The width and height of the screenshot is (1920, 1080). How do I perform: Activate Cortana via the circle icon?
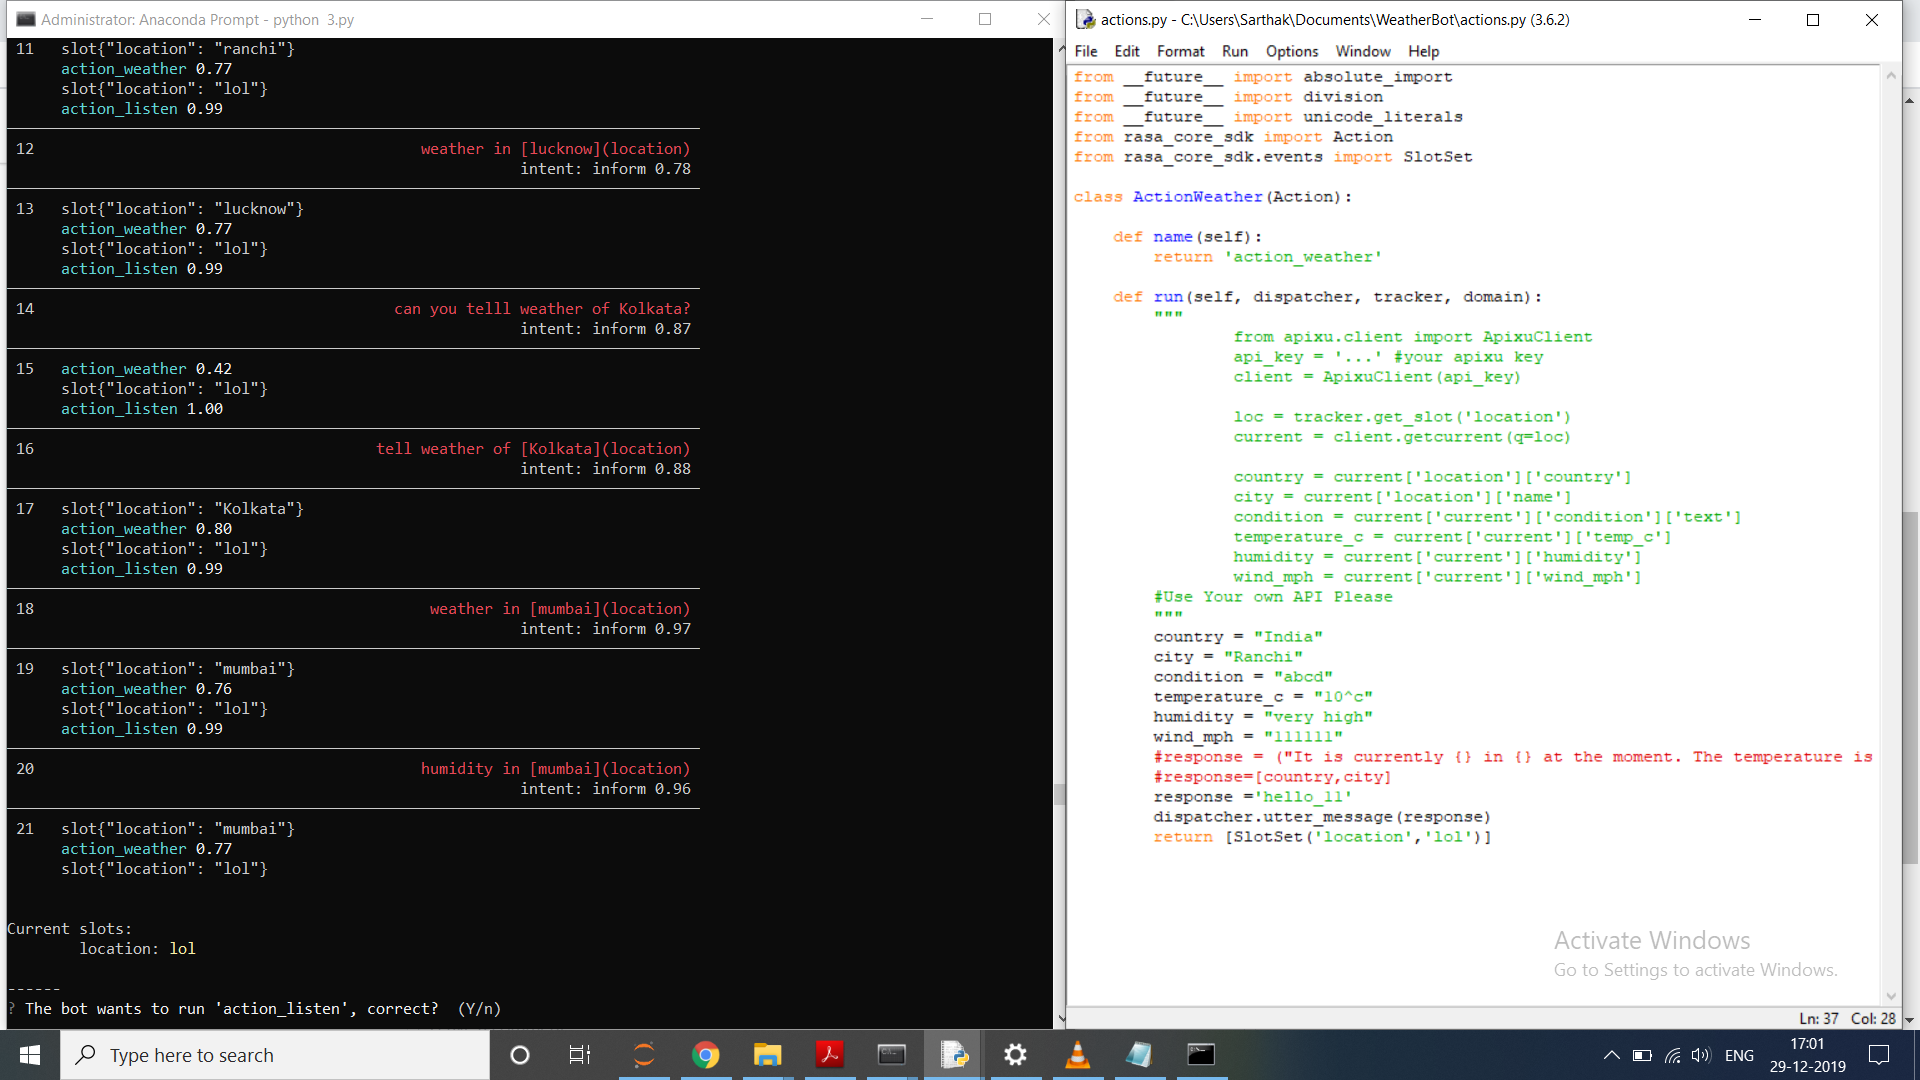pyautogui.click(x=519, y=1055)
